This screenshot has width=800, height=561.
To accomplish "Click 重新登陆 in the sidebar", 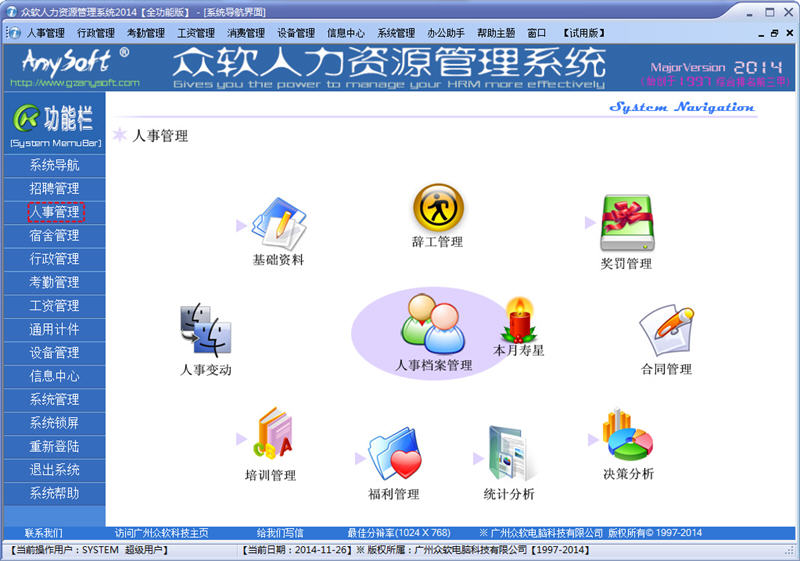I will (x=54, y=447).
